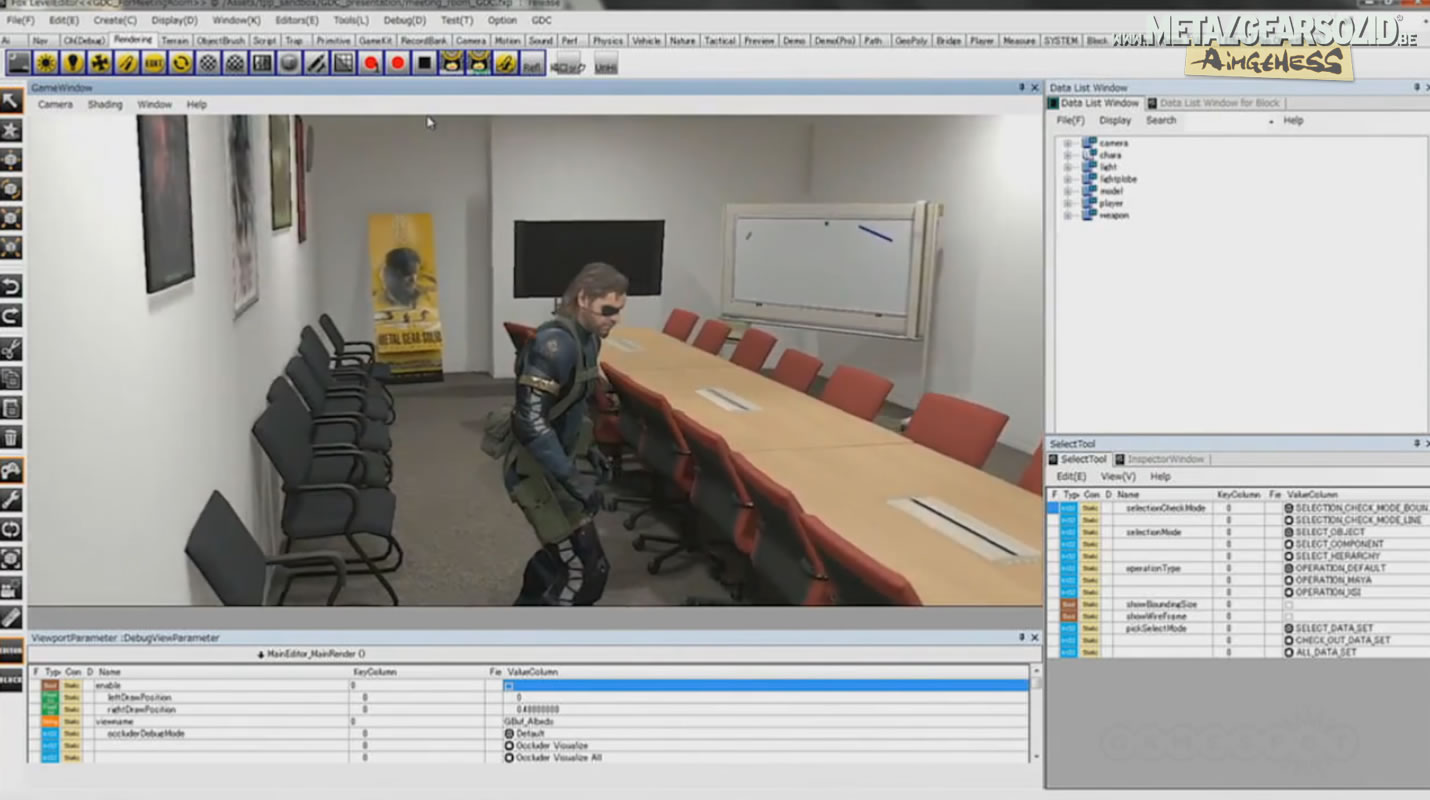Click the black stop square icon

(x=425, y=63)
